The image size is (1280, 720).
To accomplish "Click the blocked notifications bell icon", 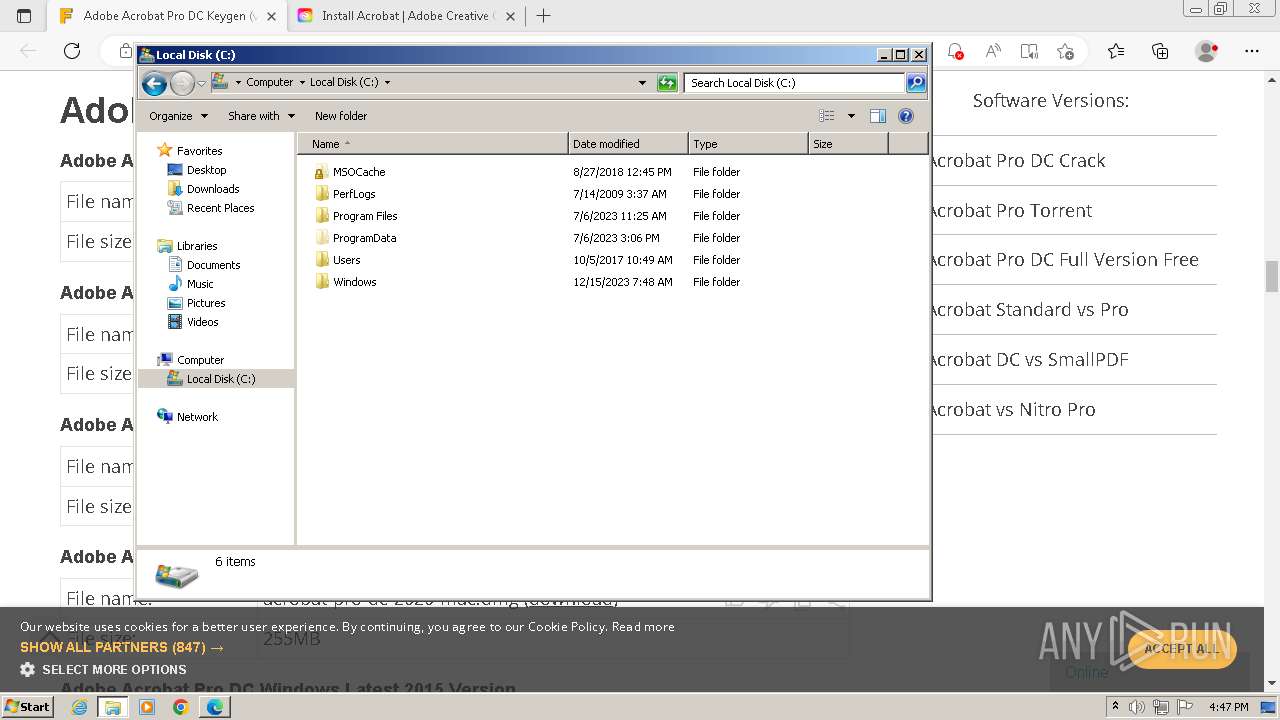I will pos(955,51).
